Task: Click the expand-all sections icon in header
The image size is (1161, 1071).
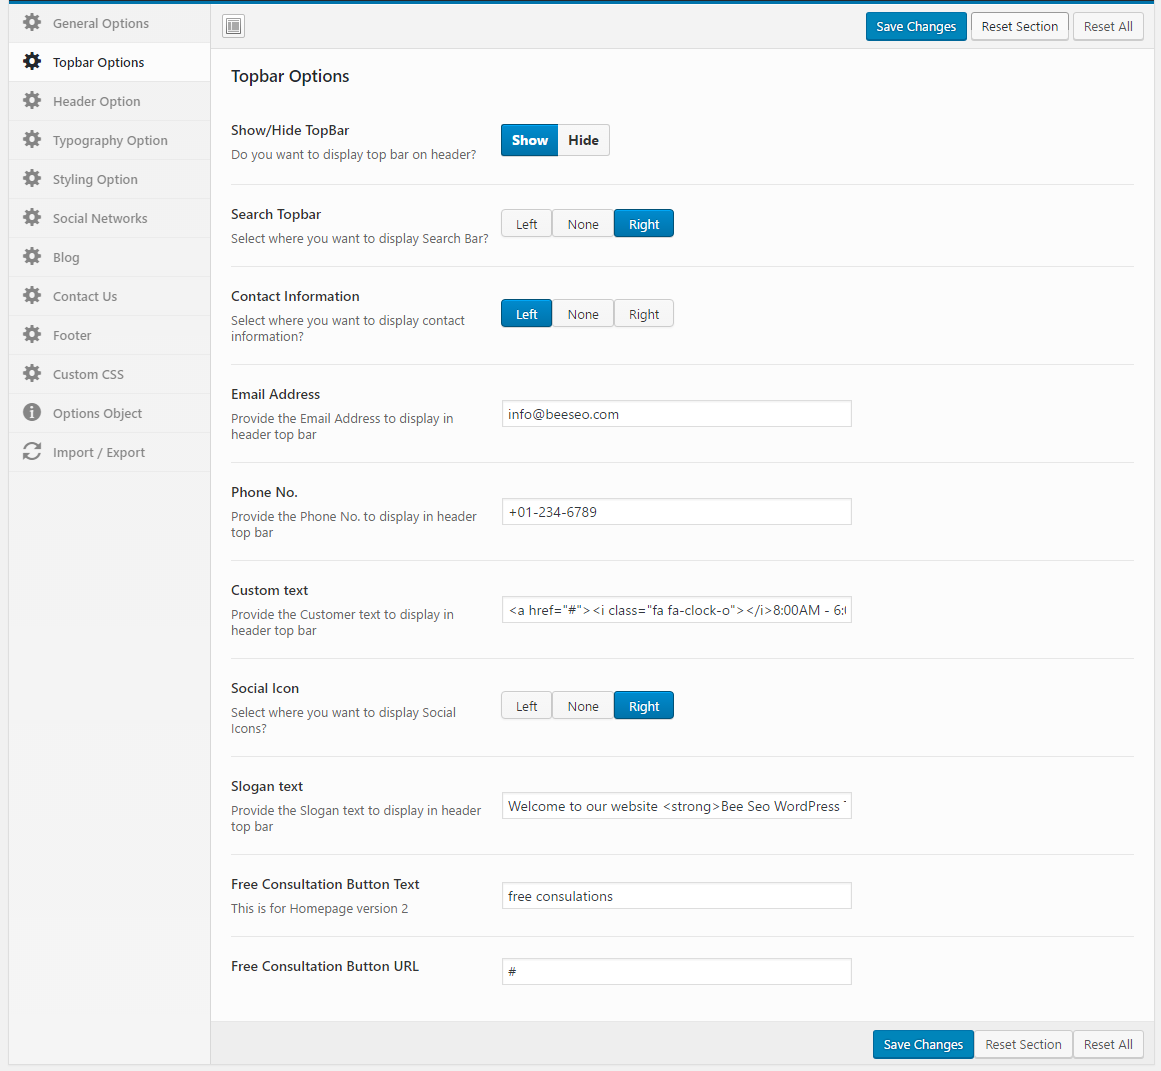Action: [234, 26]
